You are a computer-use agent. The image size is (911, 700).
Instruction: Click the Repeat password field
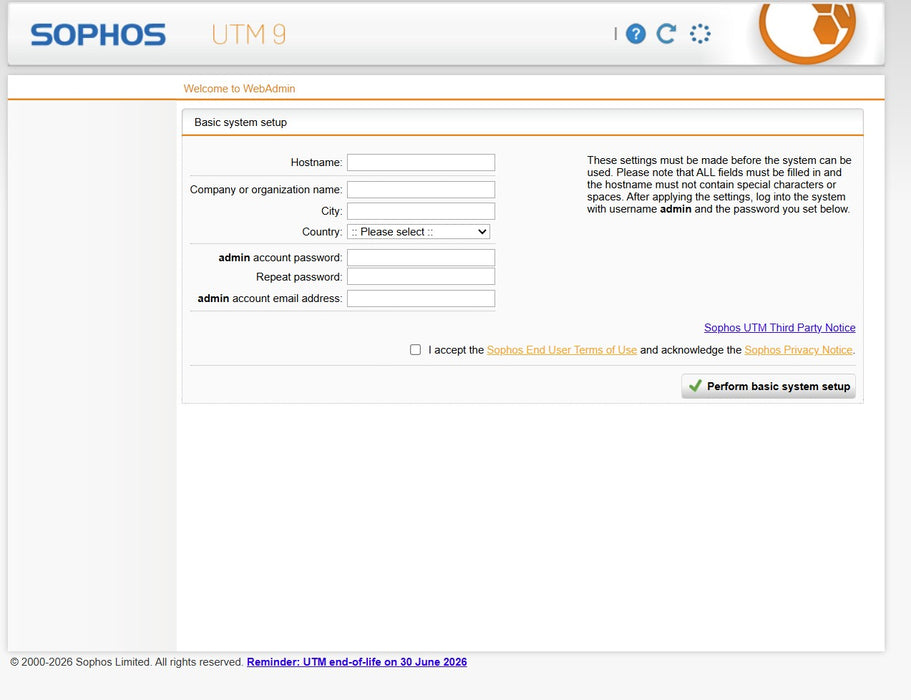(421, 277)
